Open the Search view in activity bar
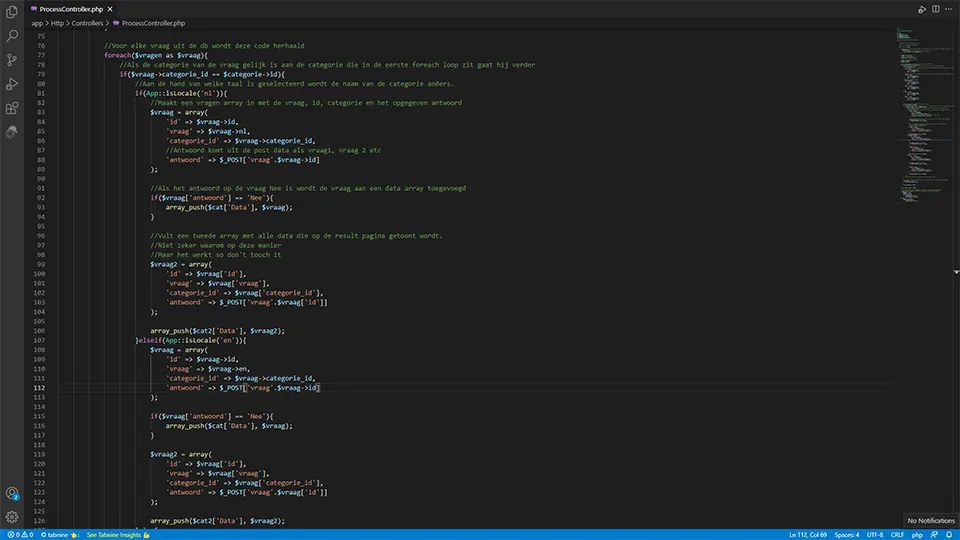This screenshot has height=540, width=960. [x=12, y=36]
